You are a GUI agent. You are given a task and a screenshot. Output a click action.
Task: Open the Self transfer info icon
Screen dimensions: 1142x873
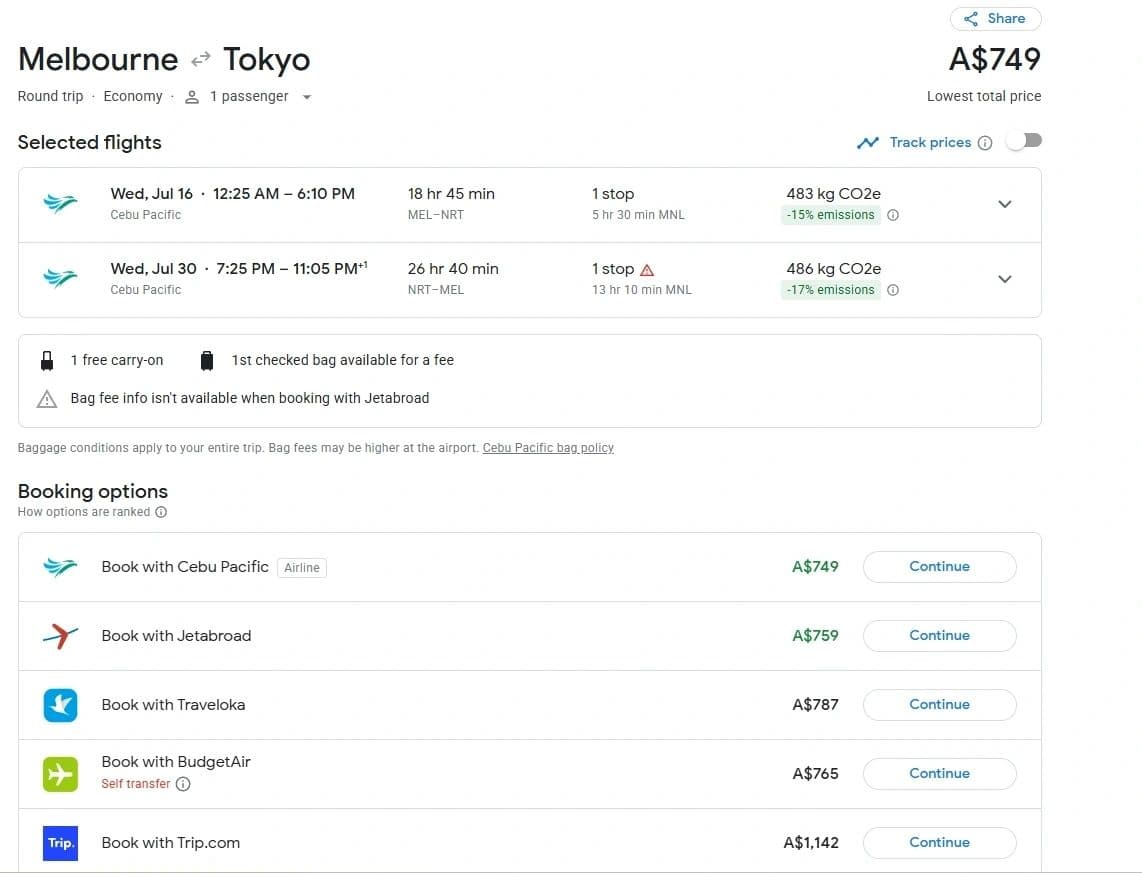184,784
